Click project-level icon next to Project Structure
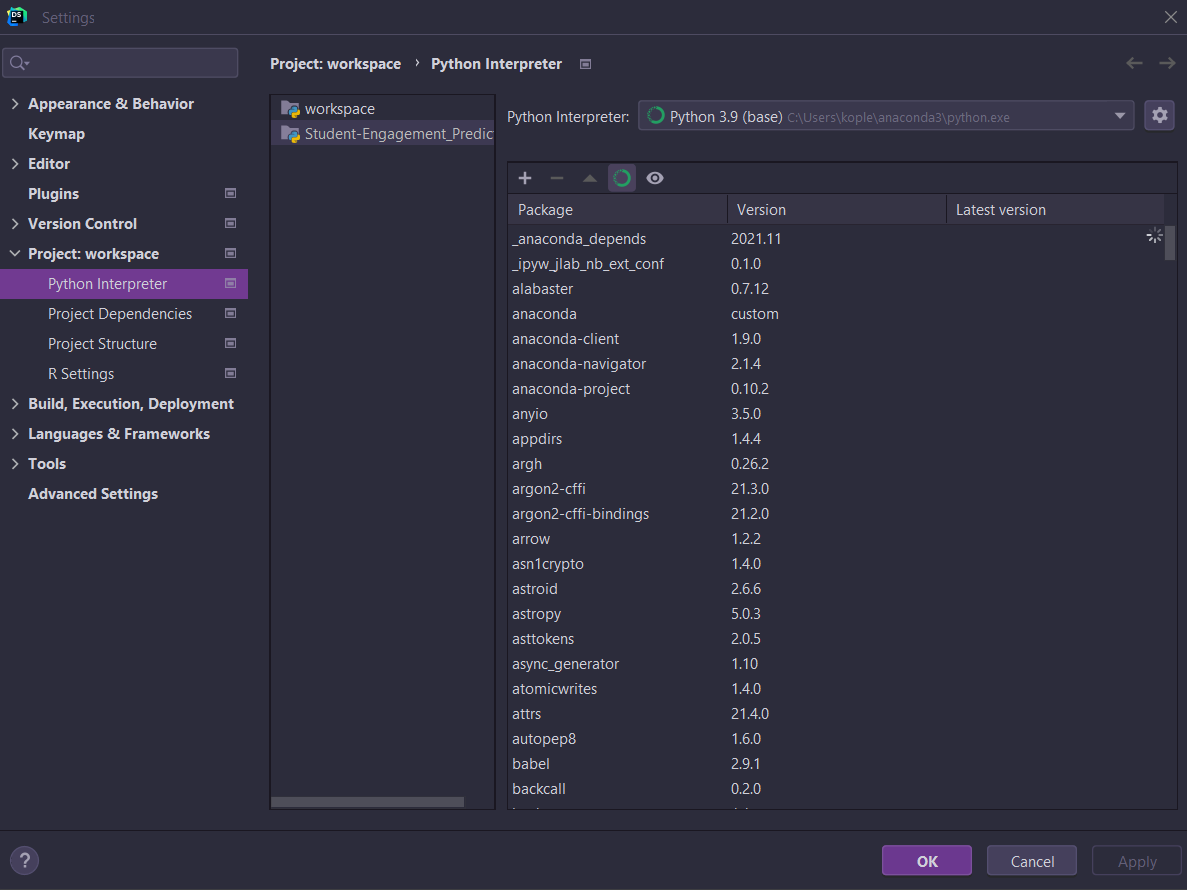This screenshot has width=1187, height=890. 230,343
